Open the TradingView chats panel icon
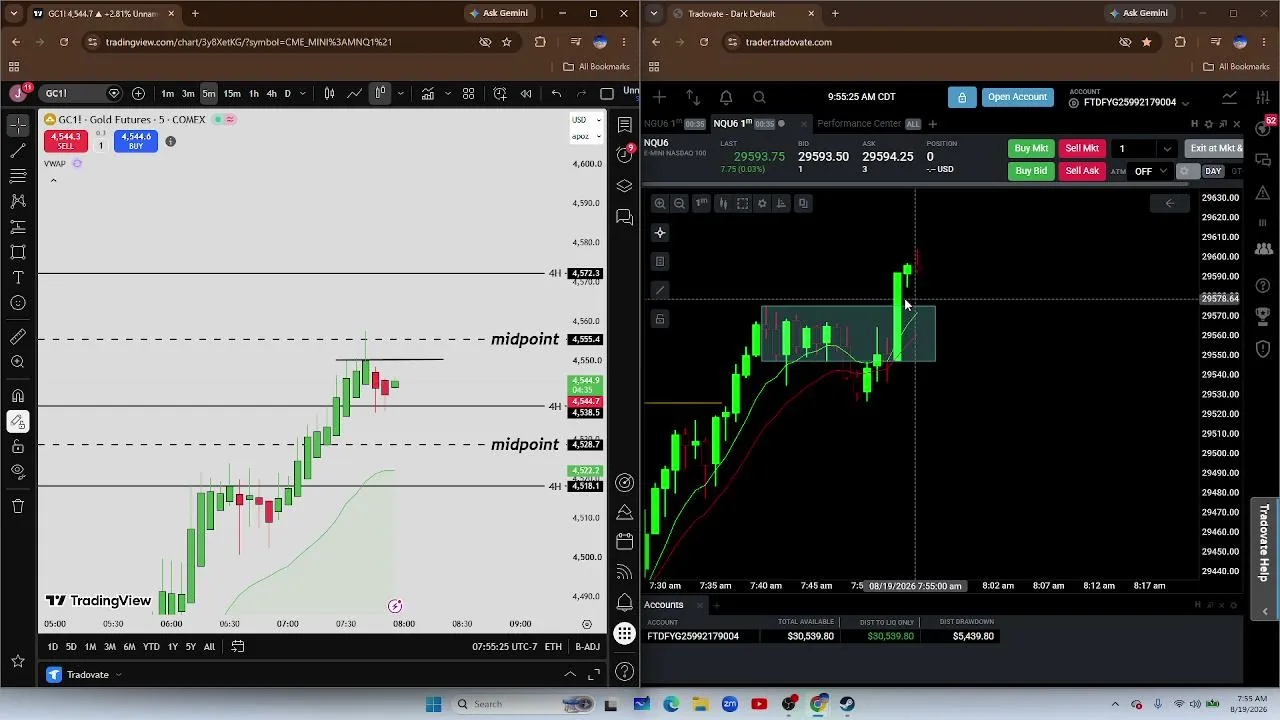This screenshot has width=1280, height=720. tap(625, 216)
